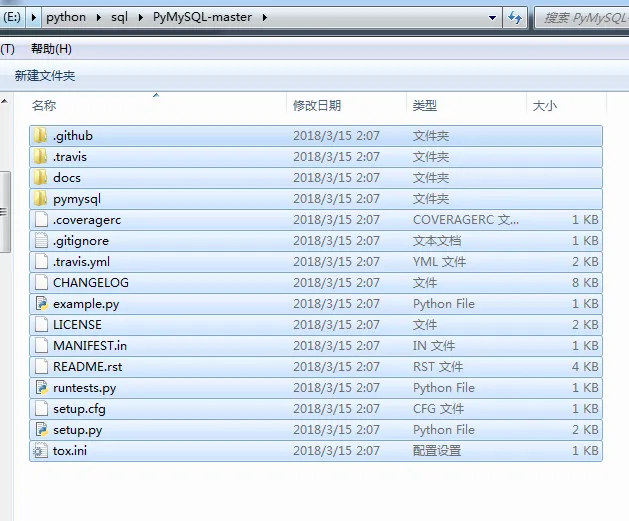Click the 配置设置 type of tox.ini
The height and width of the screenshot is (521, 629).
click(x=437, y=451)
